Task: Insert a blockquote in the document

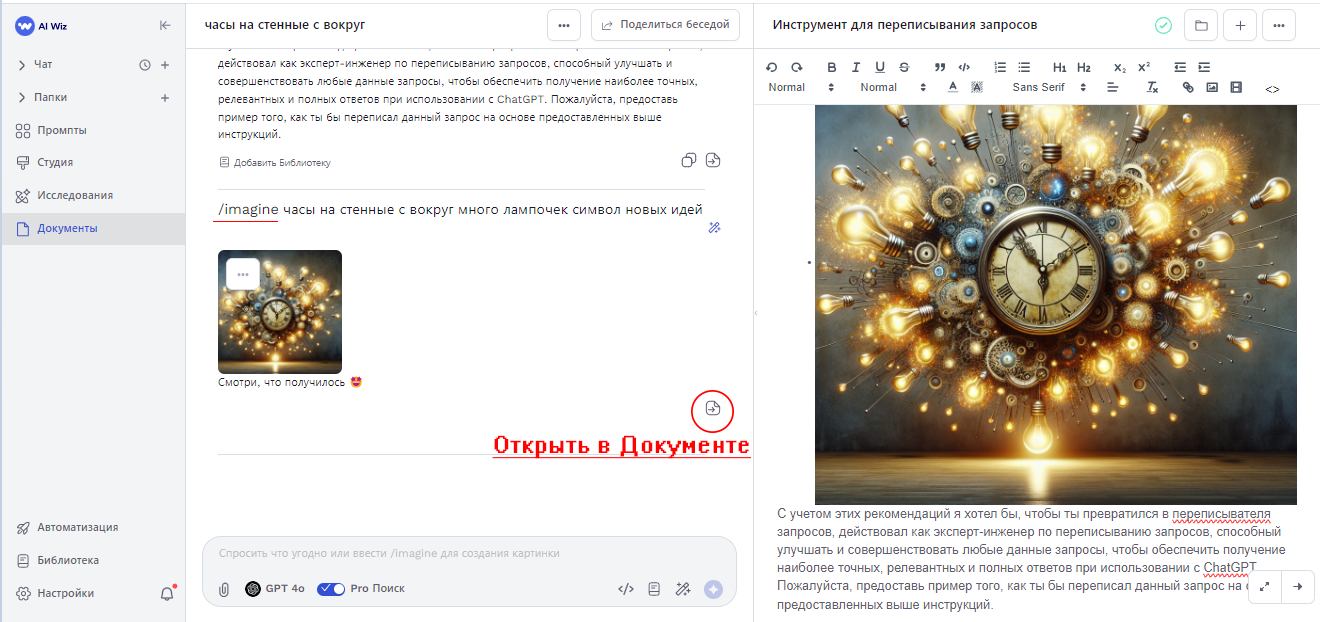Action: [939, 67]
